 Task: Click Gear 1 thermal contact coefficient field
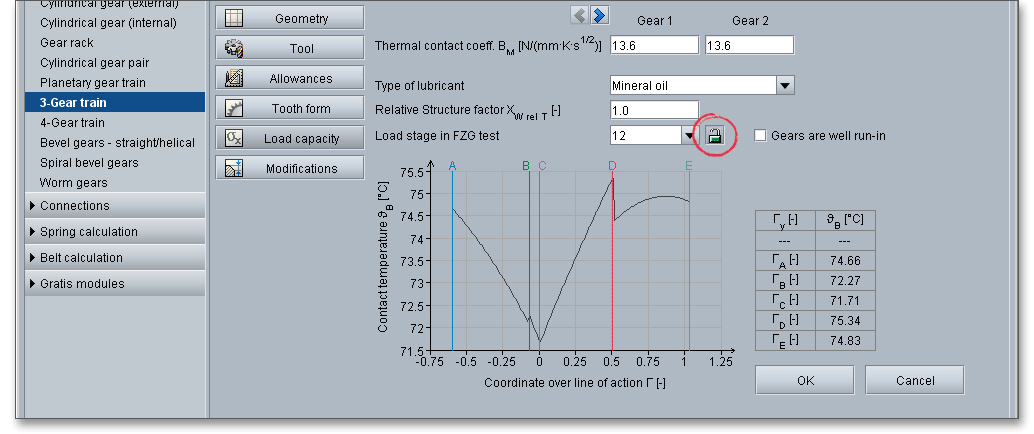(654, 45)
